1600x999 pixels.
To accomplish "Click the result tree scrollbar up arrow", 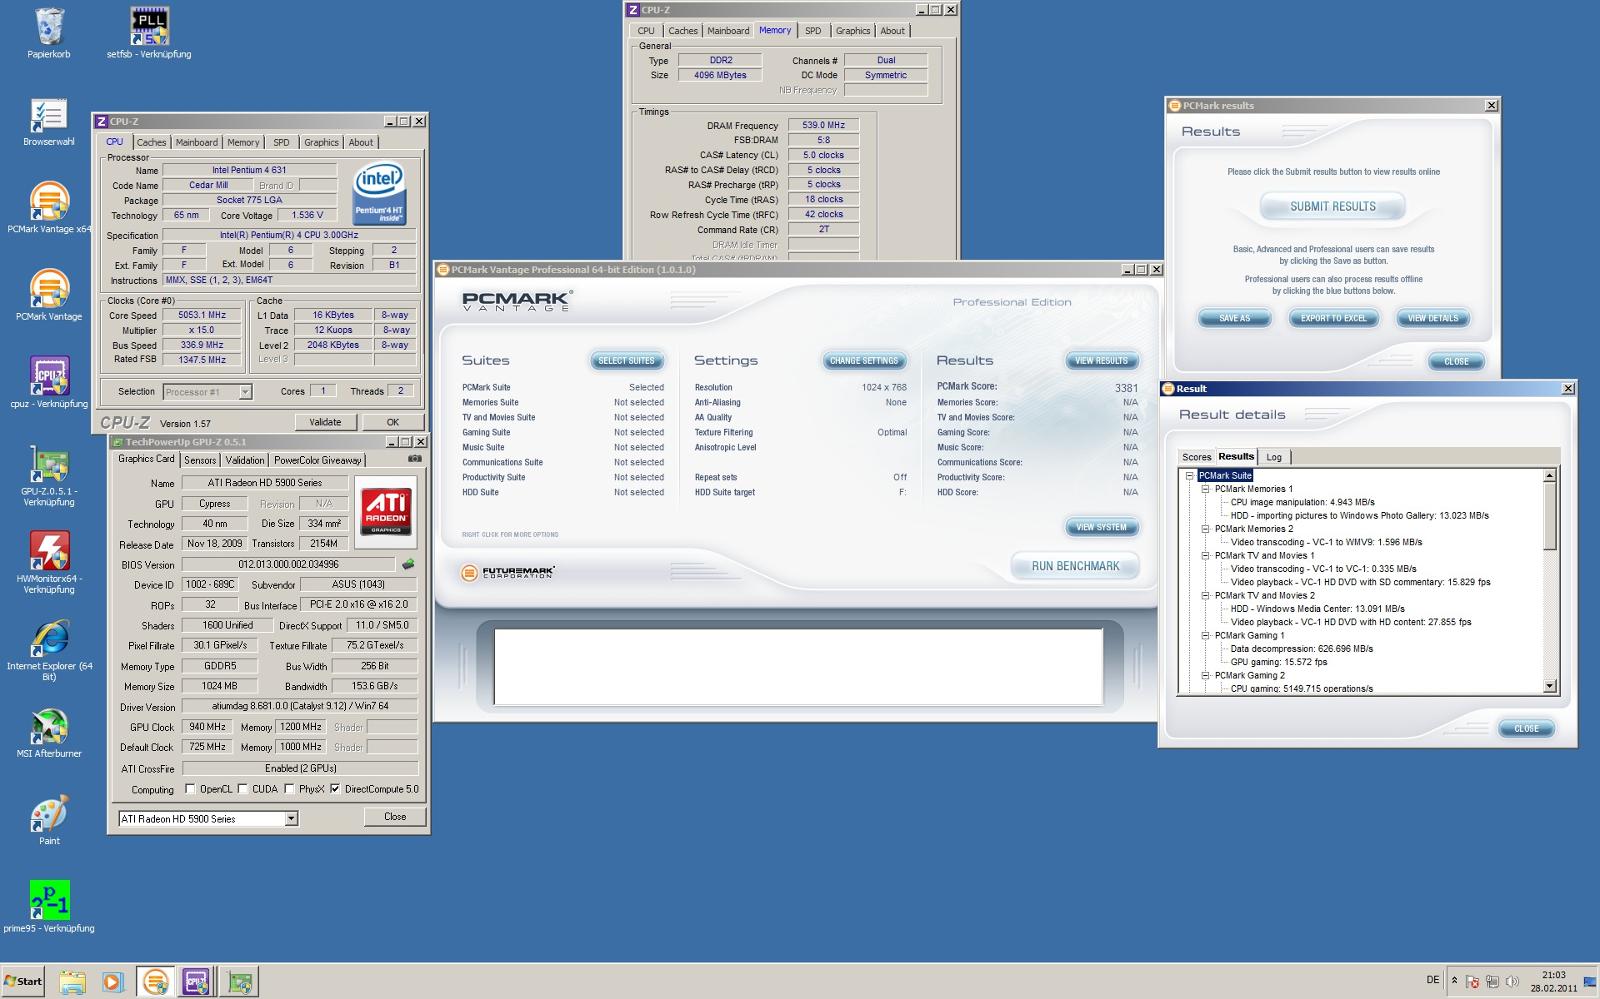I will 1550,476.
